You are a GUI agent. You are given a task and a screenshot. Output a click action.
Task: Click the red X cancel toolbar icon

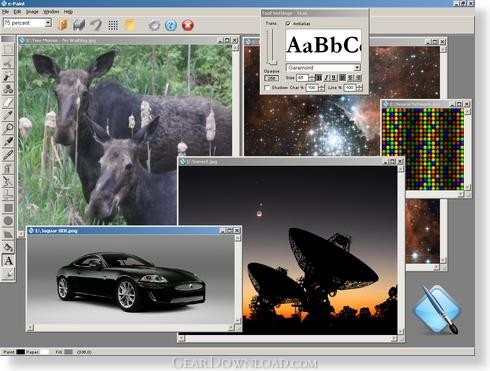click(188, 25)
